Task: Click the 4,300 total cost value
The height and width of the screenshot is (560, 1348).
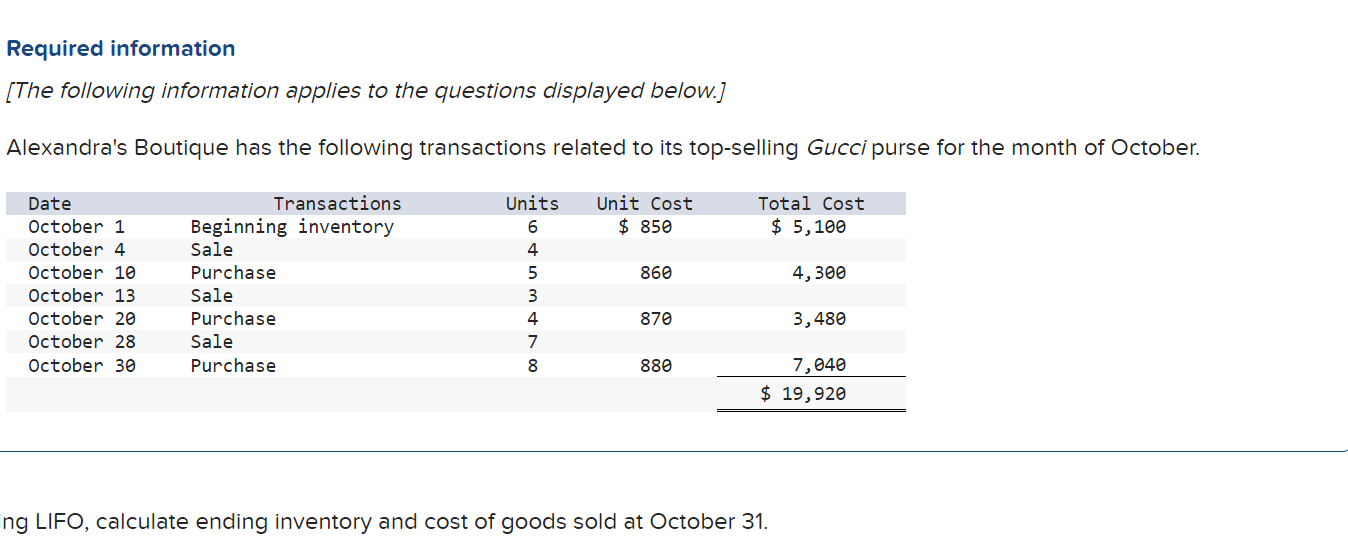Action: (x=819, y=273)
